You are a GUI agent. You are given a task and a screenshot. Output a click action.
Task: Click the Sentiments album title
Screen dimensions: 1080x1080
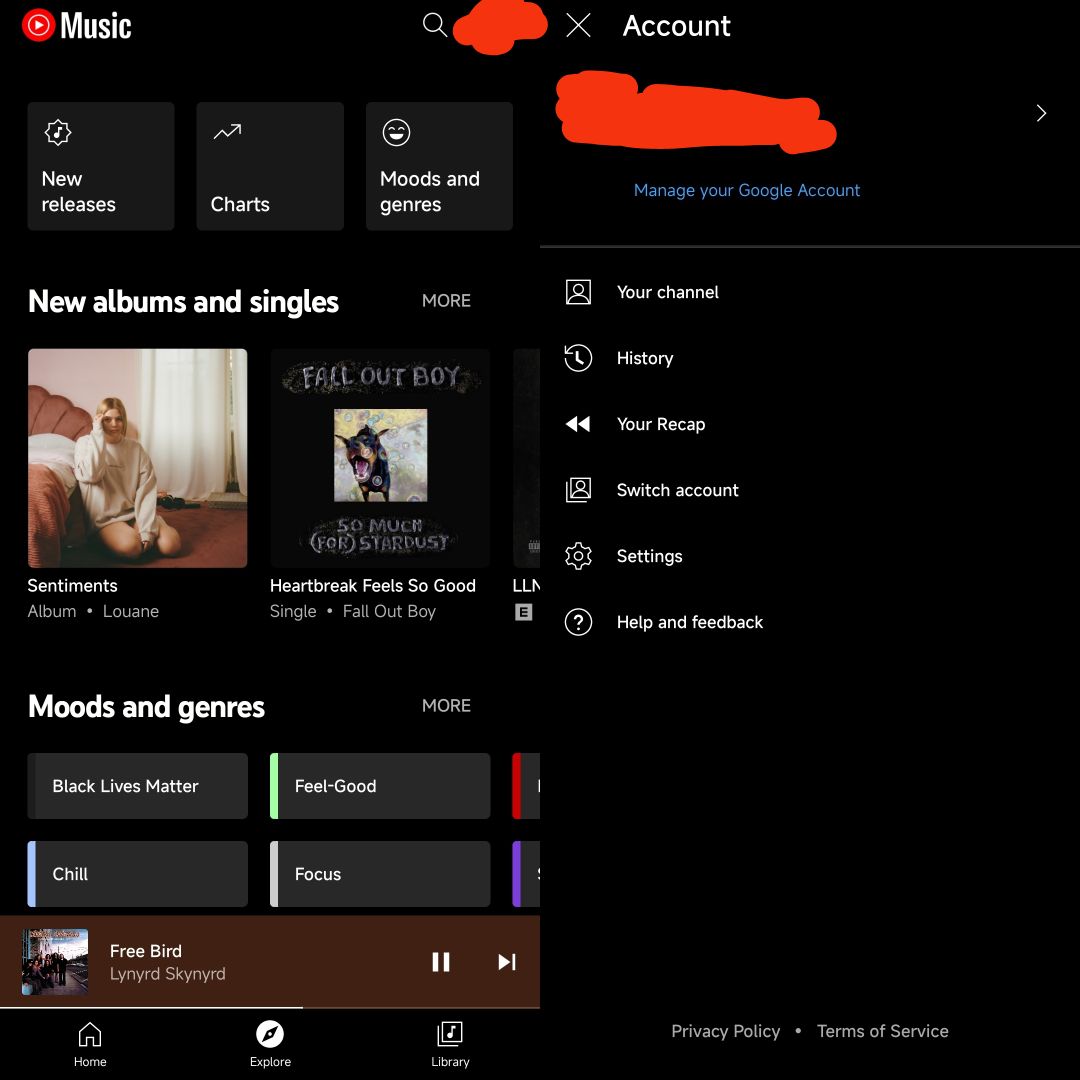[72, 585]
